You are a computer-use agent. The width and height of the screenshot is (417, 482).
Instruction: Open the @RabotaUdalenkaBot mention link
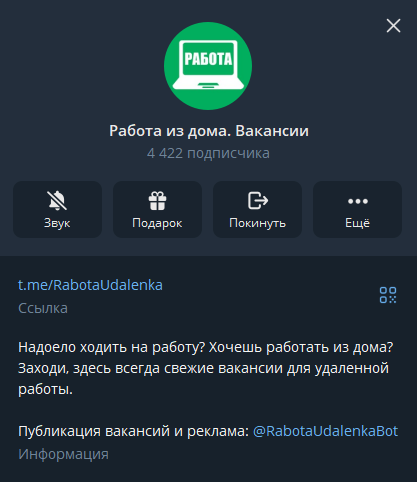point(325,431)
